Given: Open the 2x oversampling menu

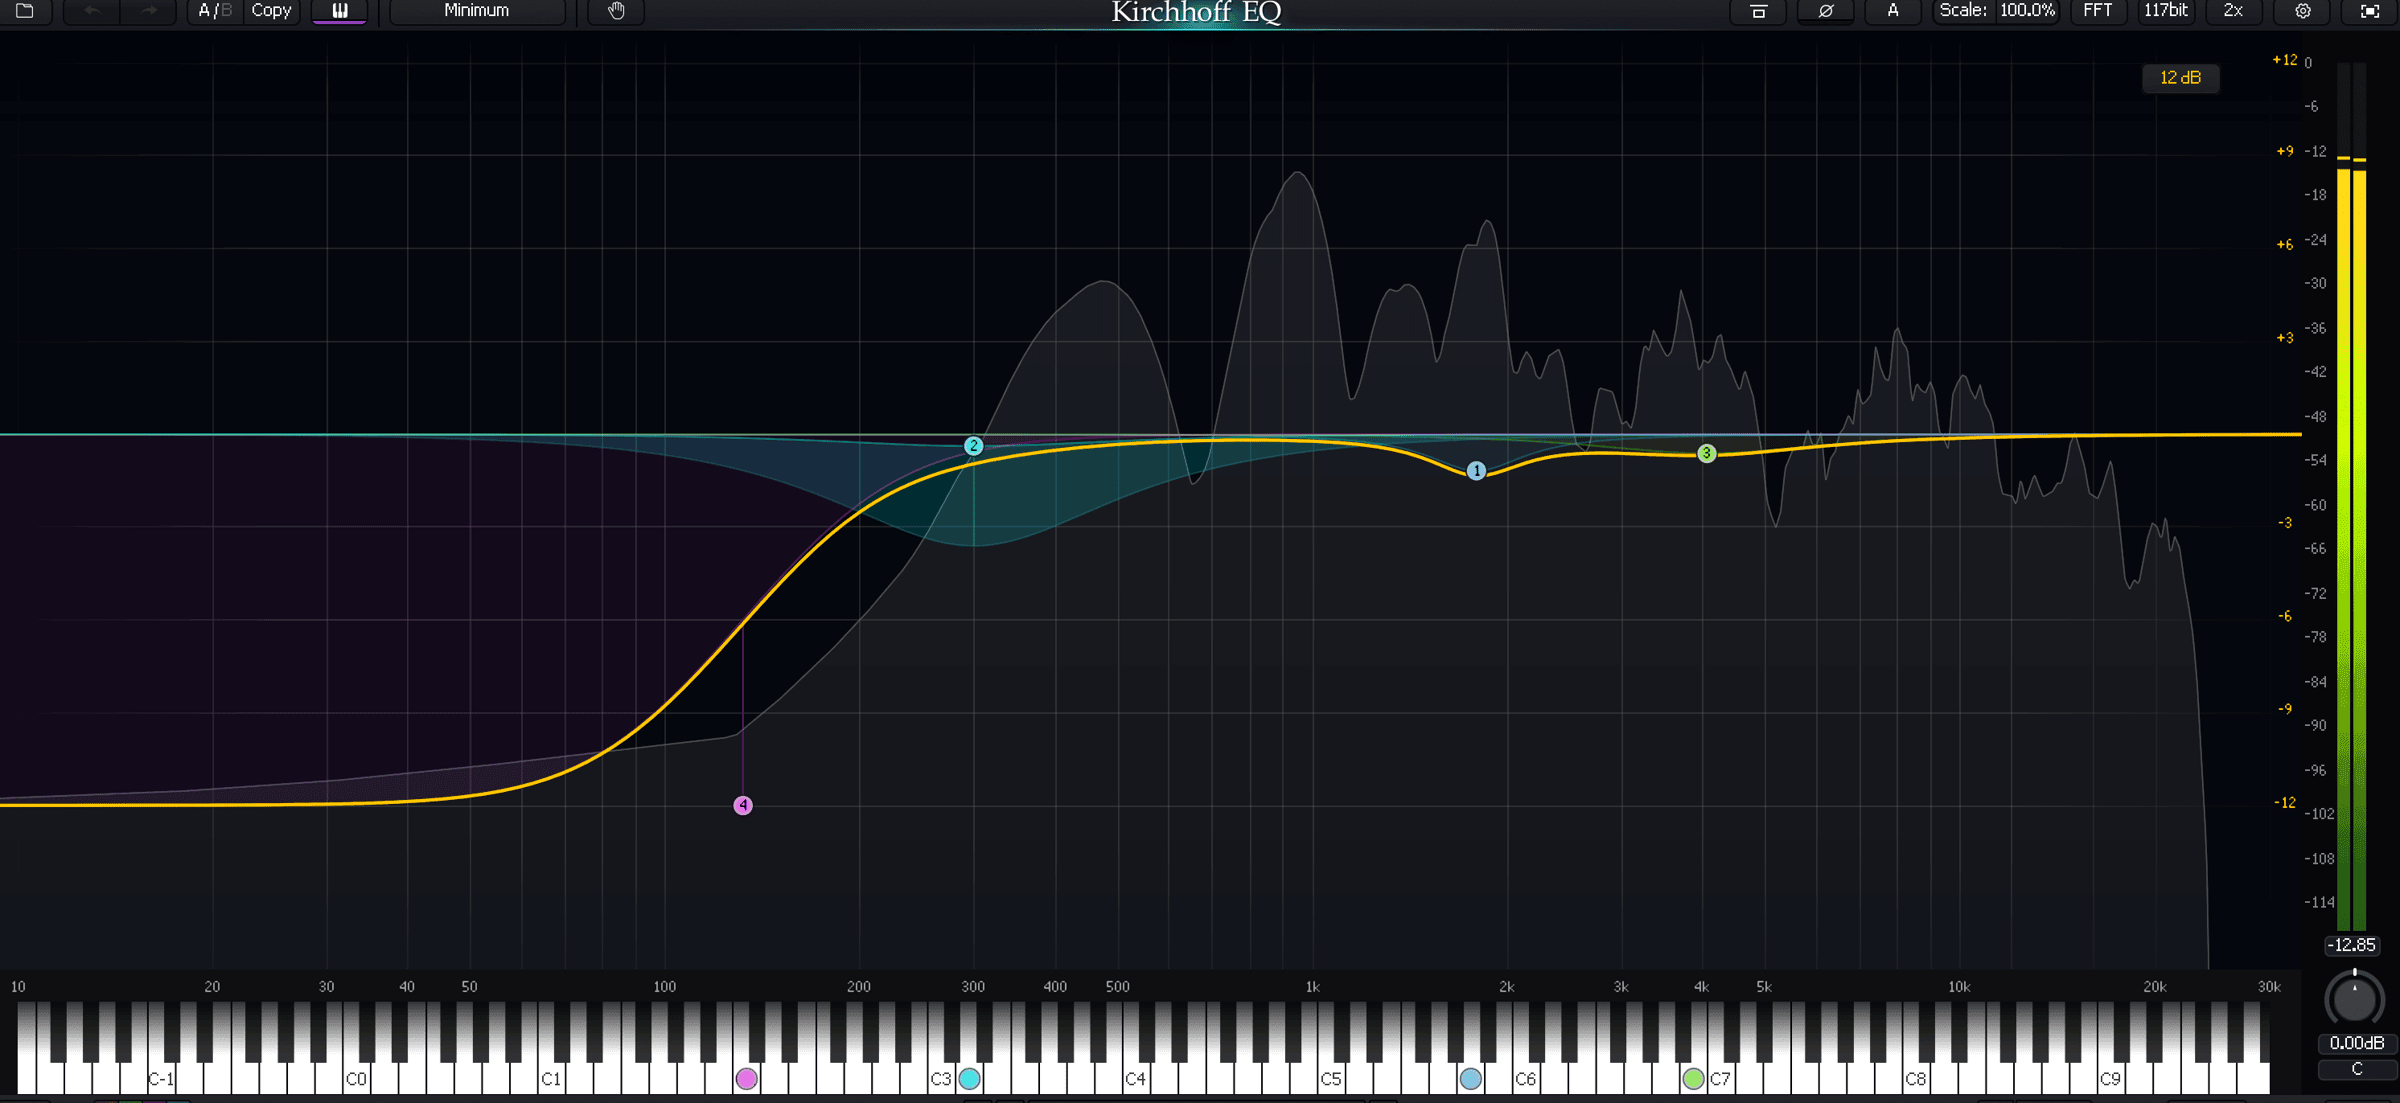Looking at the screenshot, I should (2233, 11).
